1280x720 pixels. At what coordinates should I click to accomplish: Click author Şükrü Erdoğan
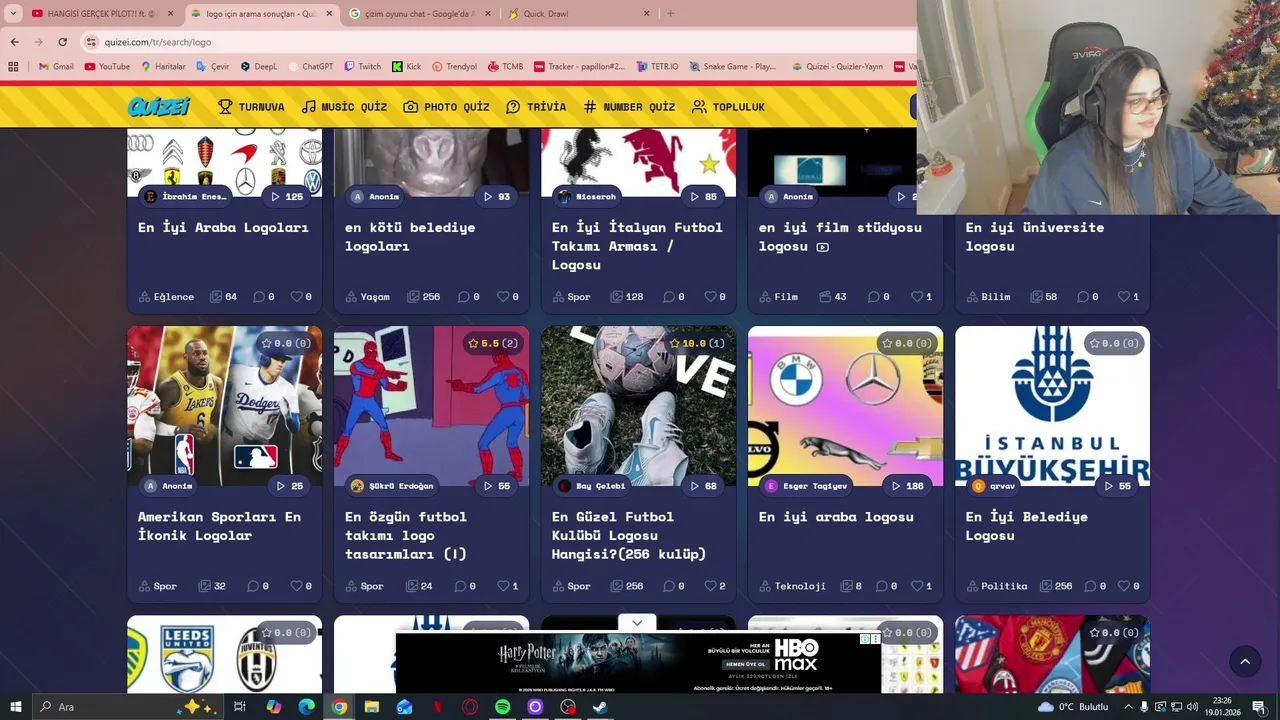[392, 486]
